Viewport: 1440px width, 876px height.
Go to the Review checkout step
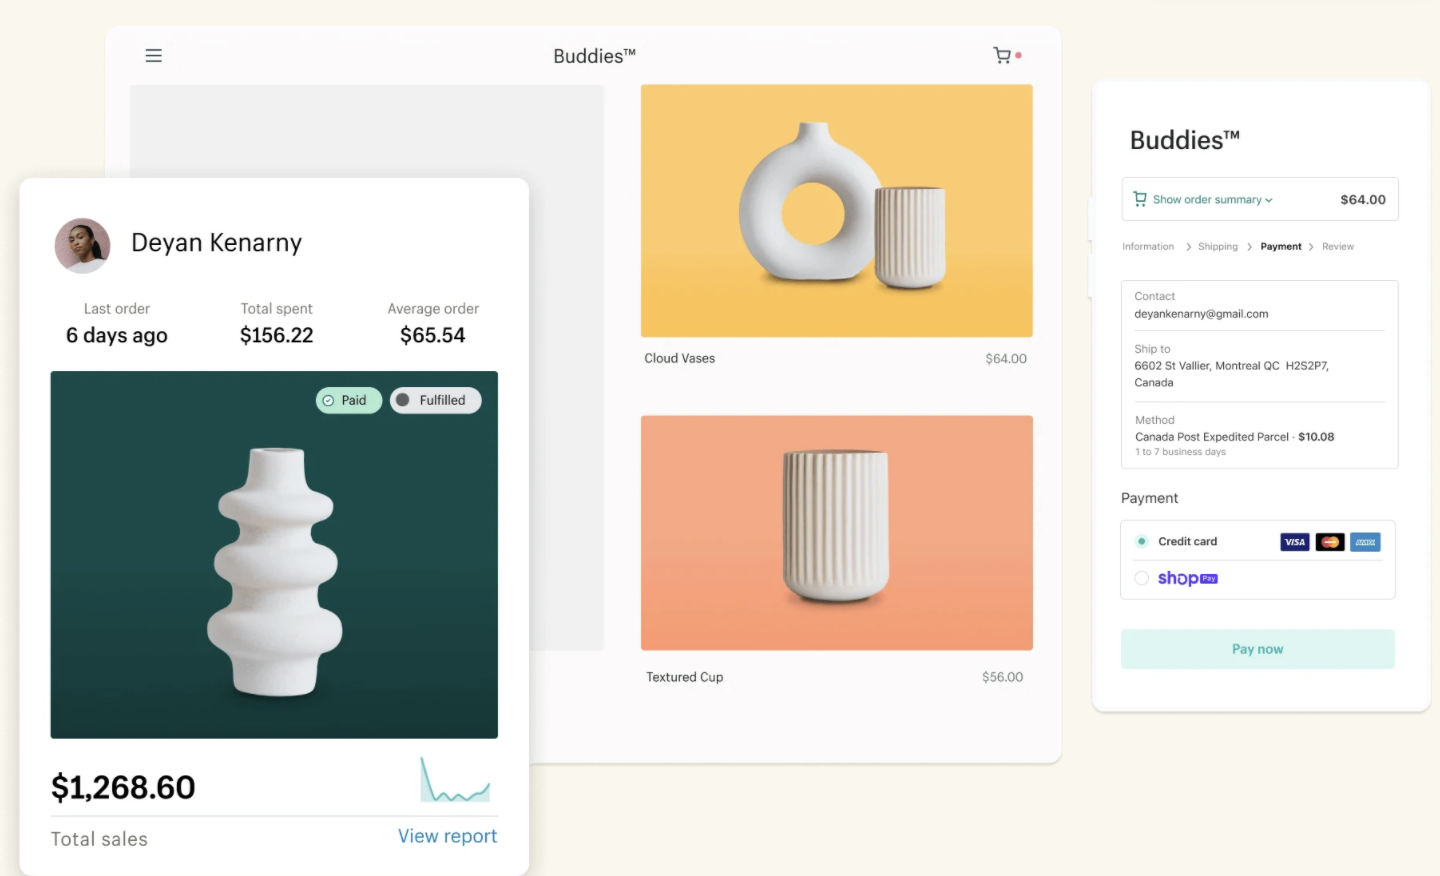[x=1338, y=247]
